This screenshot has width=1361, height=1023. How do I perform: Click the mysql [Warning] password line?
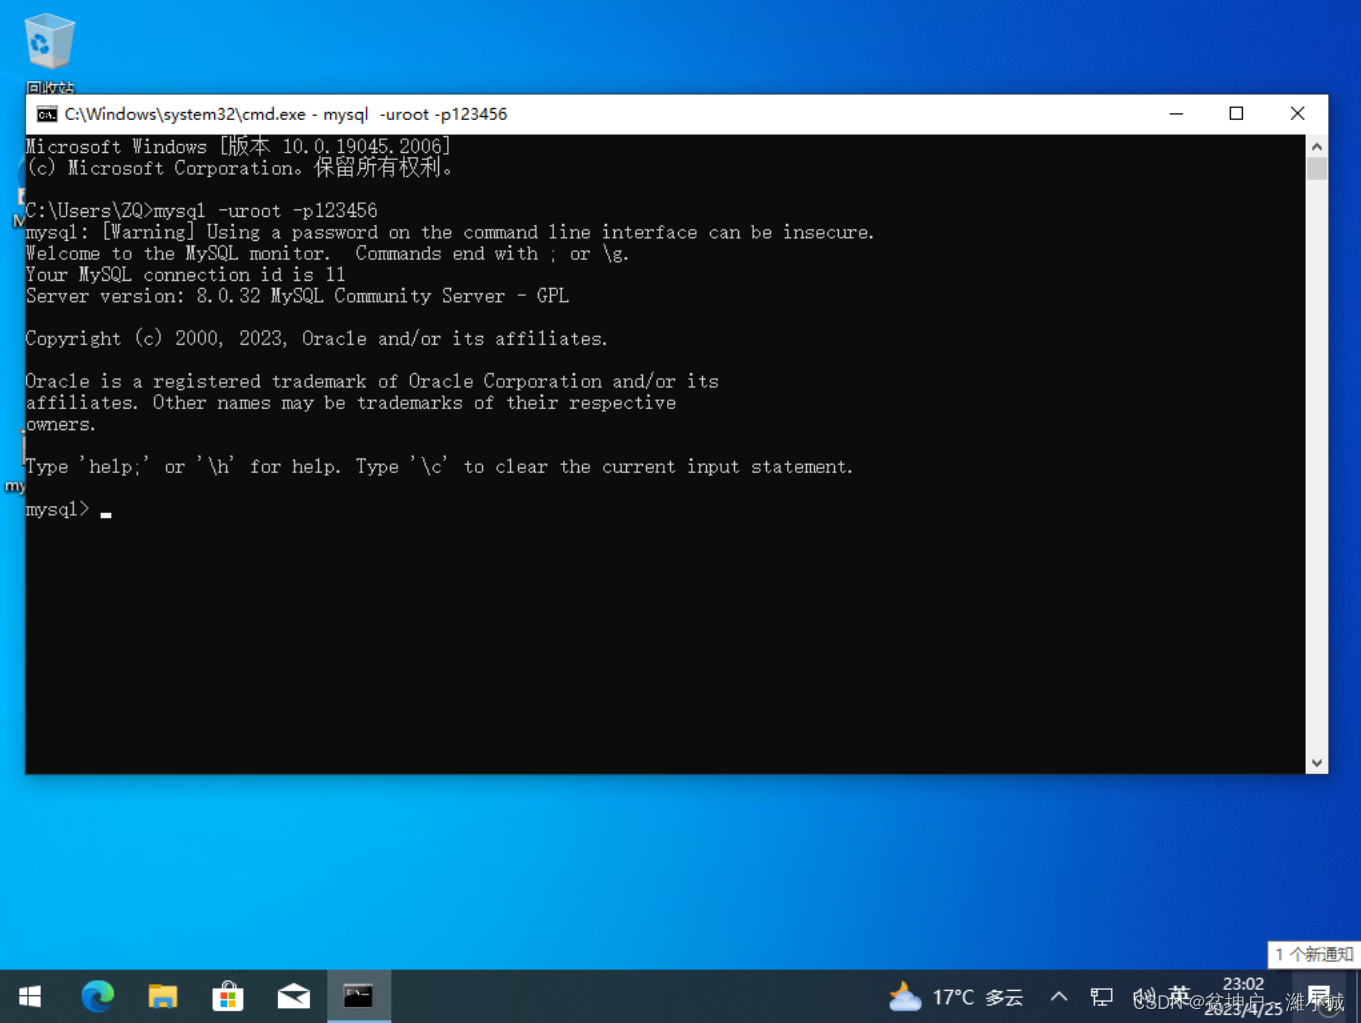[x=450, y=232]
